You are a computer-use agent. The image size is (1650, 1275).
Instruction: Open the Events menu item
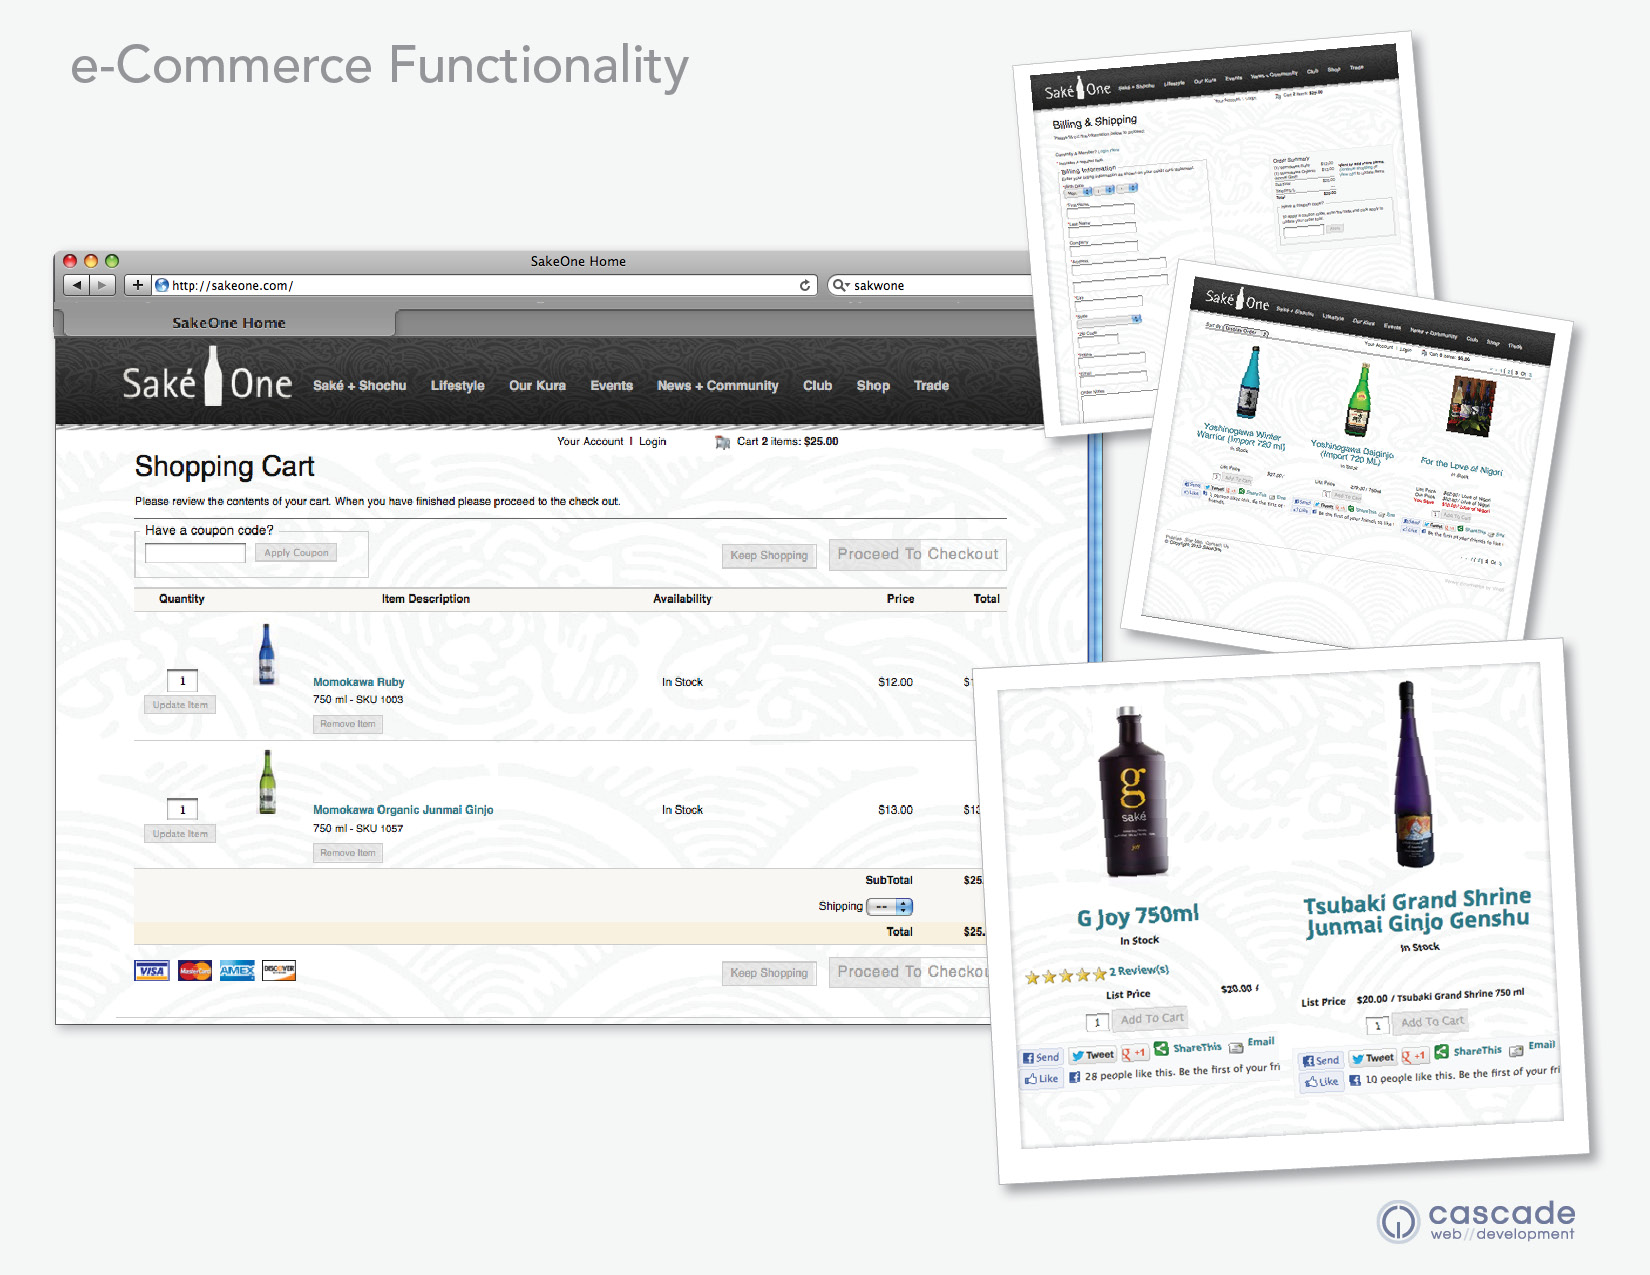611,386
